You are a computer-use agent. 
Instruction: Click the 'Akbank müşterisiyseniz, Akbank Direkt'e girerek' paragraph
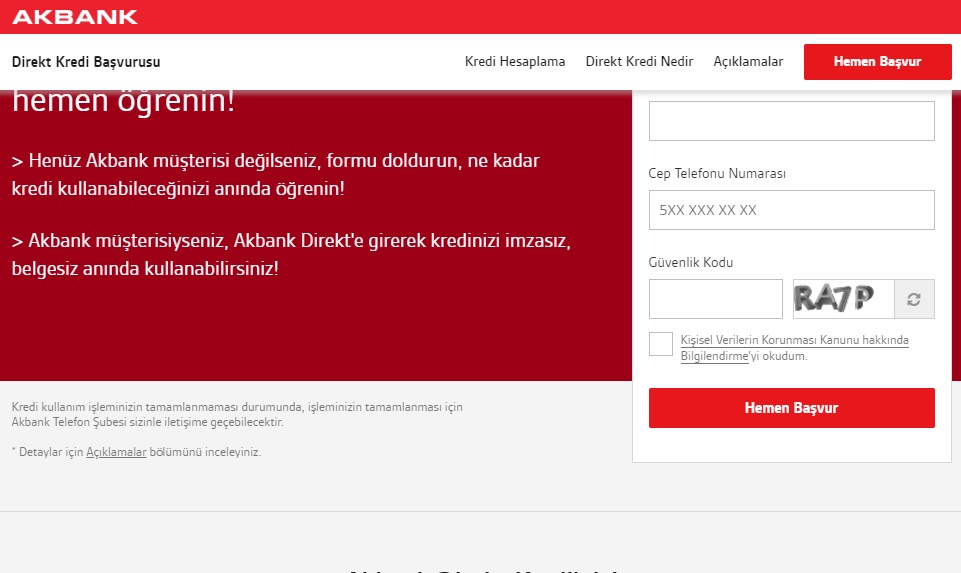(x=291, y=254)
